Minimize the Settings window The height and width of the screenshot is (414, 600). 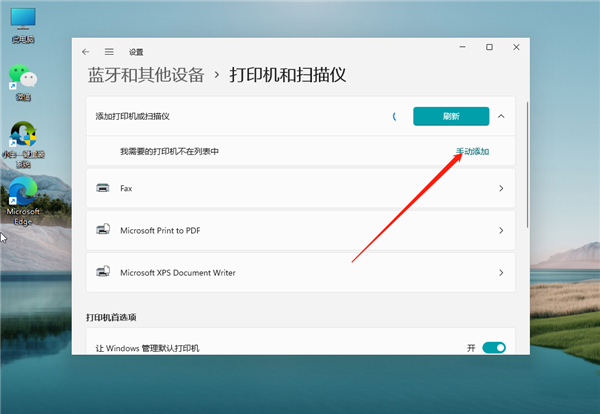(463, 47)
